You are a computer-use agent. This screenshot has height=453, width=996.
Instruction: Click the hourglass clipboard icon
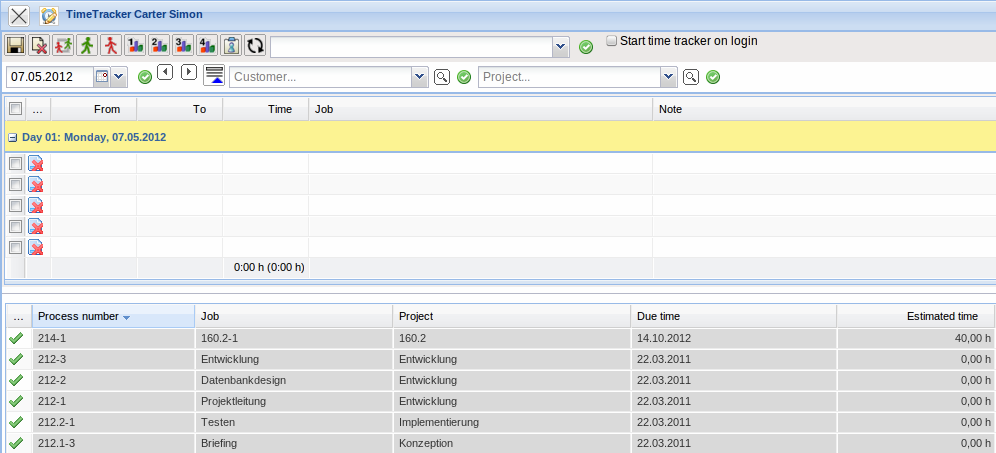231,45
